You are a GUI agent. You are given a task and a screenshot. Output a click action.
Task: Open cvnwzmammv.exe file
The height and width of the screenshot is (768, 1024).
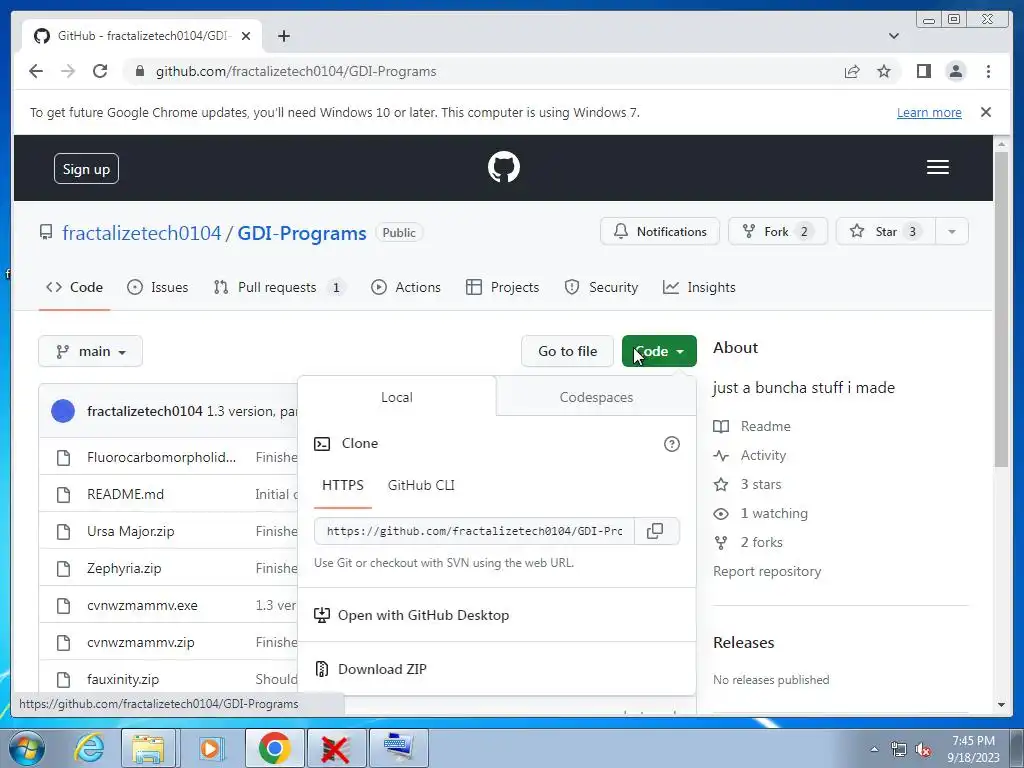point(142,605)
